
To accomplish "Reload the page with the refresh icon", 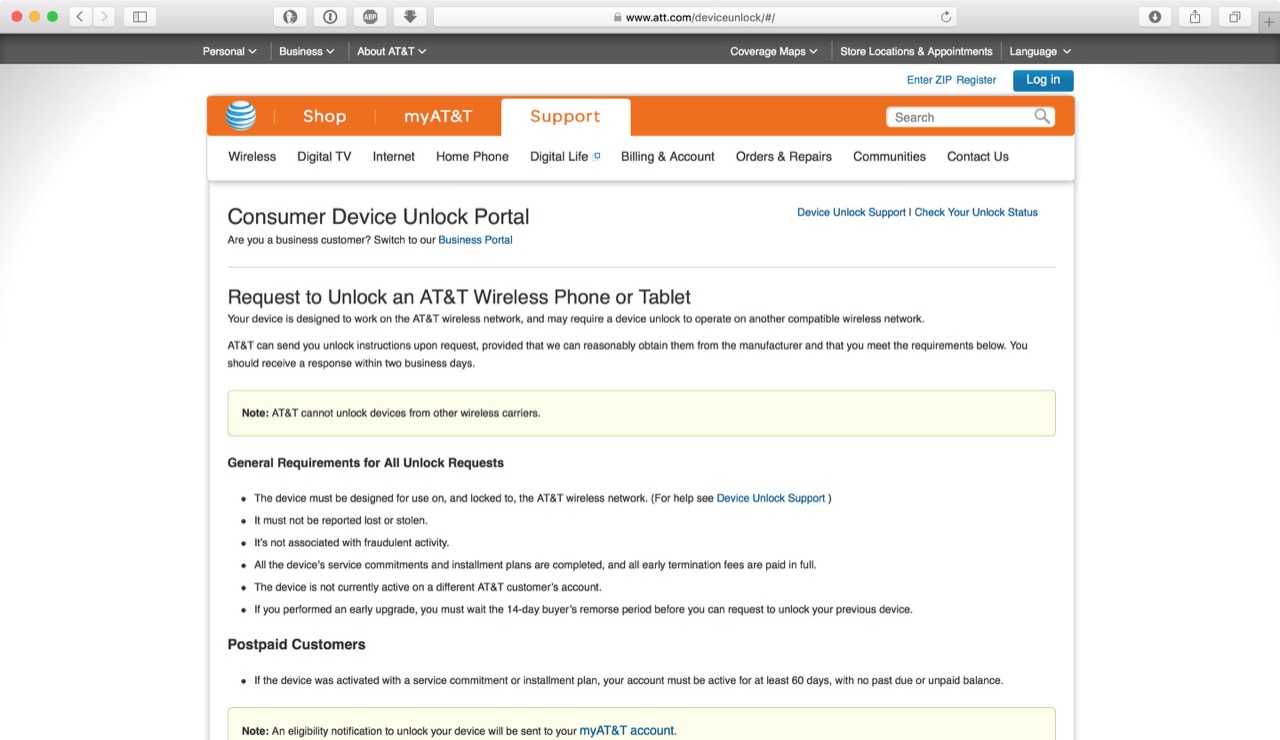I will coord(945,17).
